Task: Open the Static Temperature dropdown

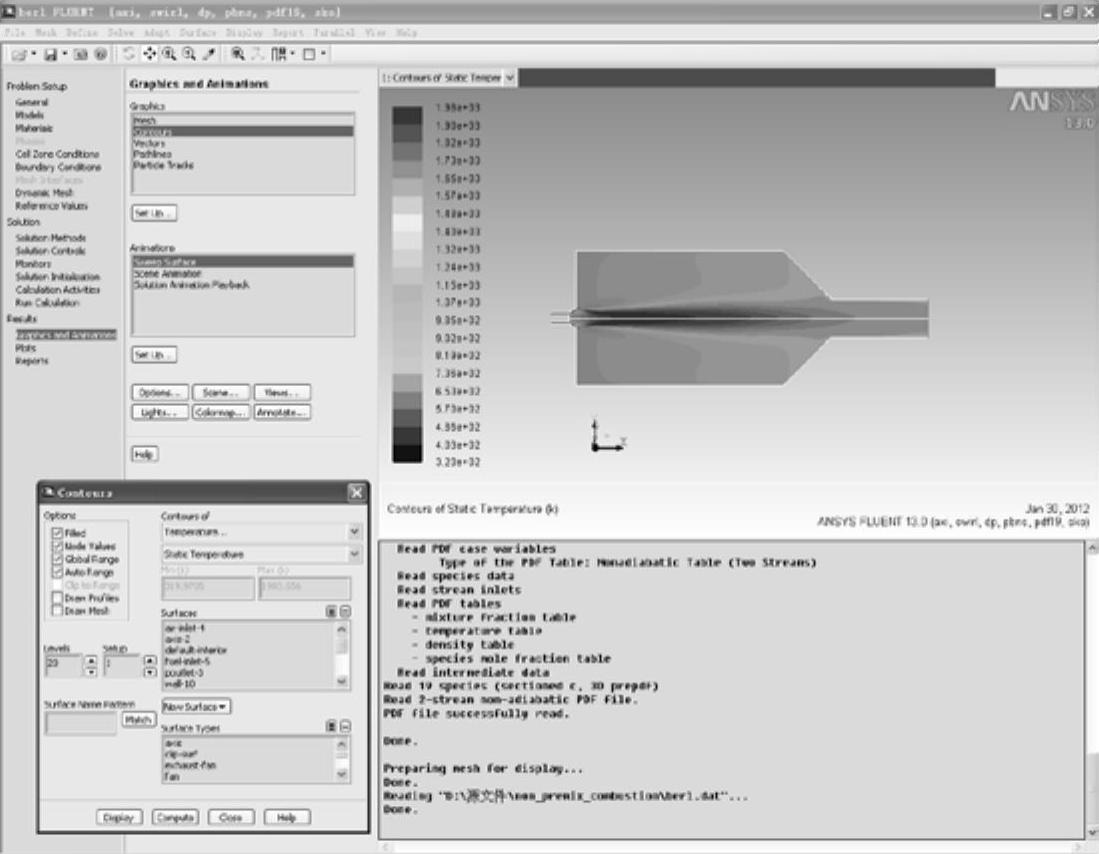Action: (x=354, y=554)
